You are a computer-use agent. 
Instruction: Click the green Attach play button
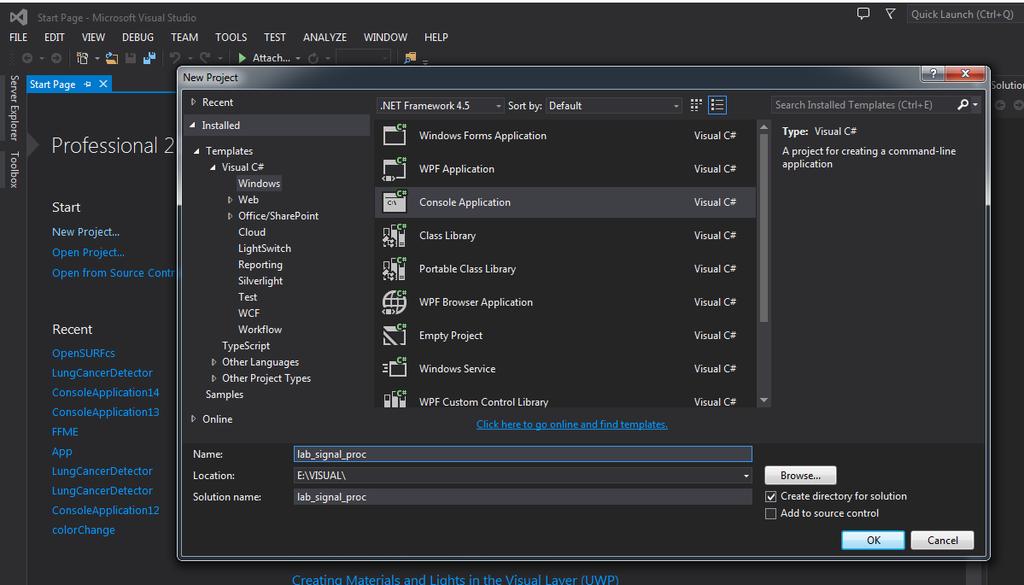coord(242,58)
